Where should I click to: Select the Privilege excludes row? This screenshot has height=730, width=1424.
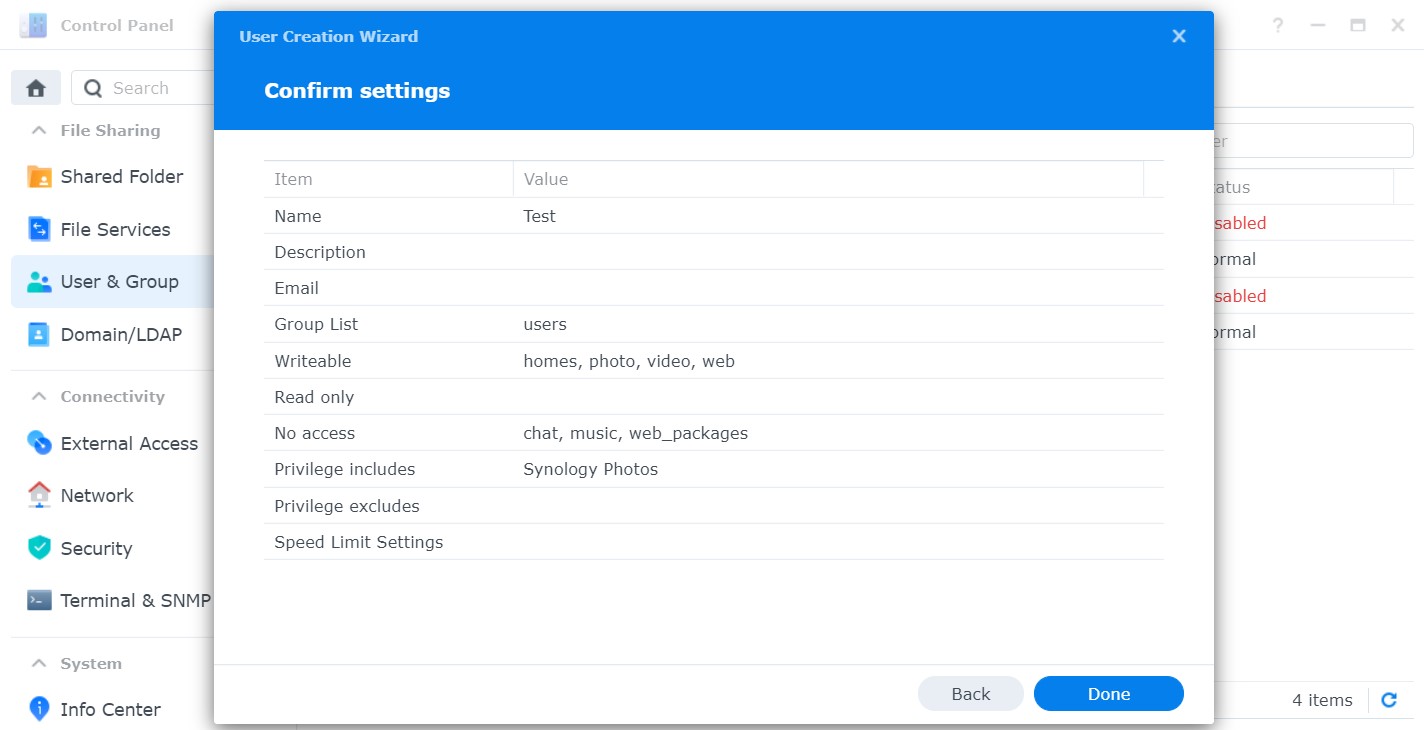coord(714,506)
